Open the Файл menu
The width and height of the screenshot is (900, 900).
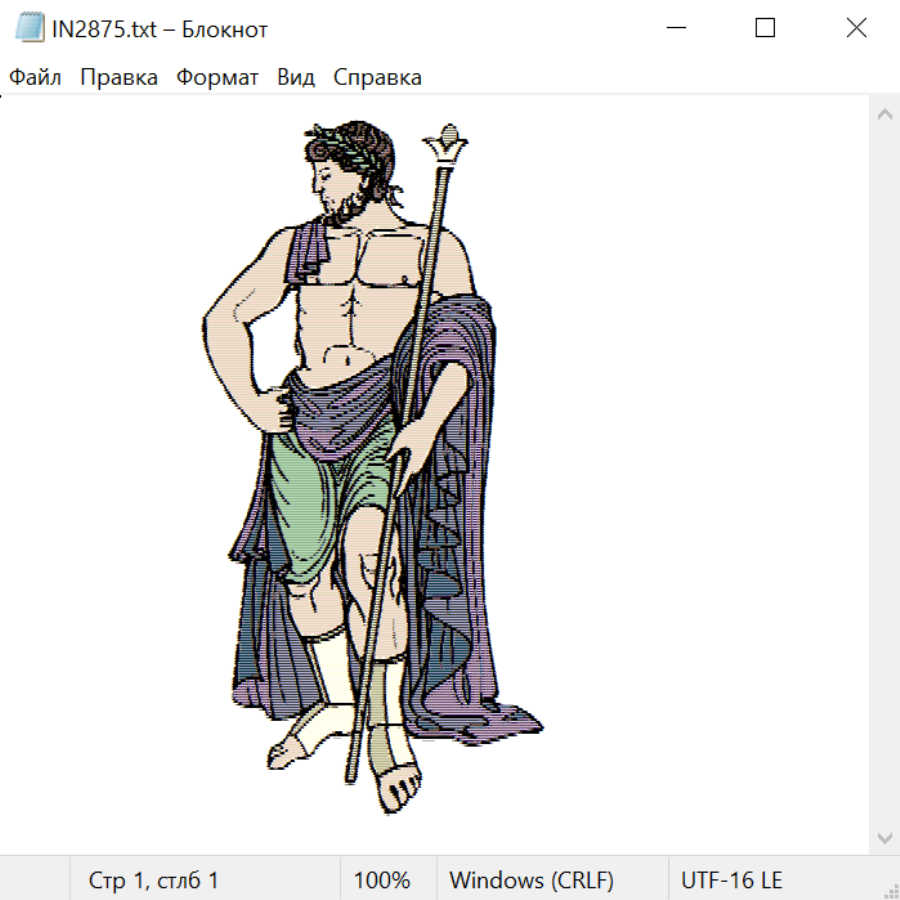click(35, 77)
